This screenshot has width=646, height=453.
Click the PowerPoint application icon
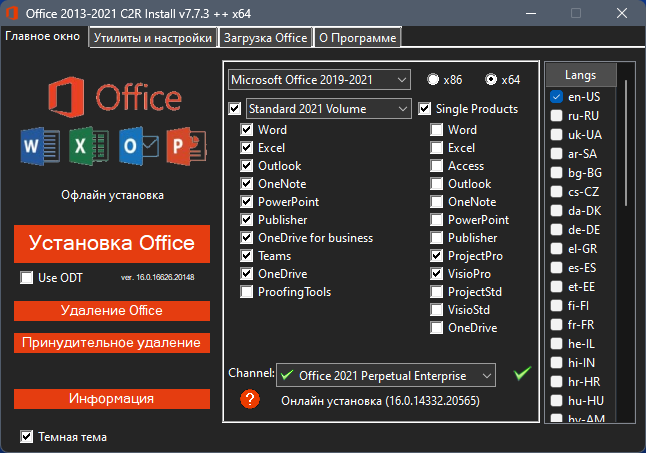point(187,146)
